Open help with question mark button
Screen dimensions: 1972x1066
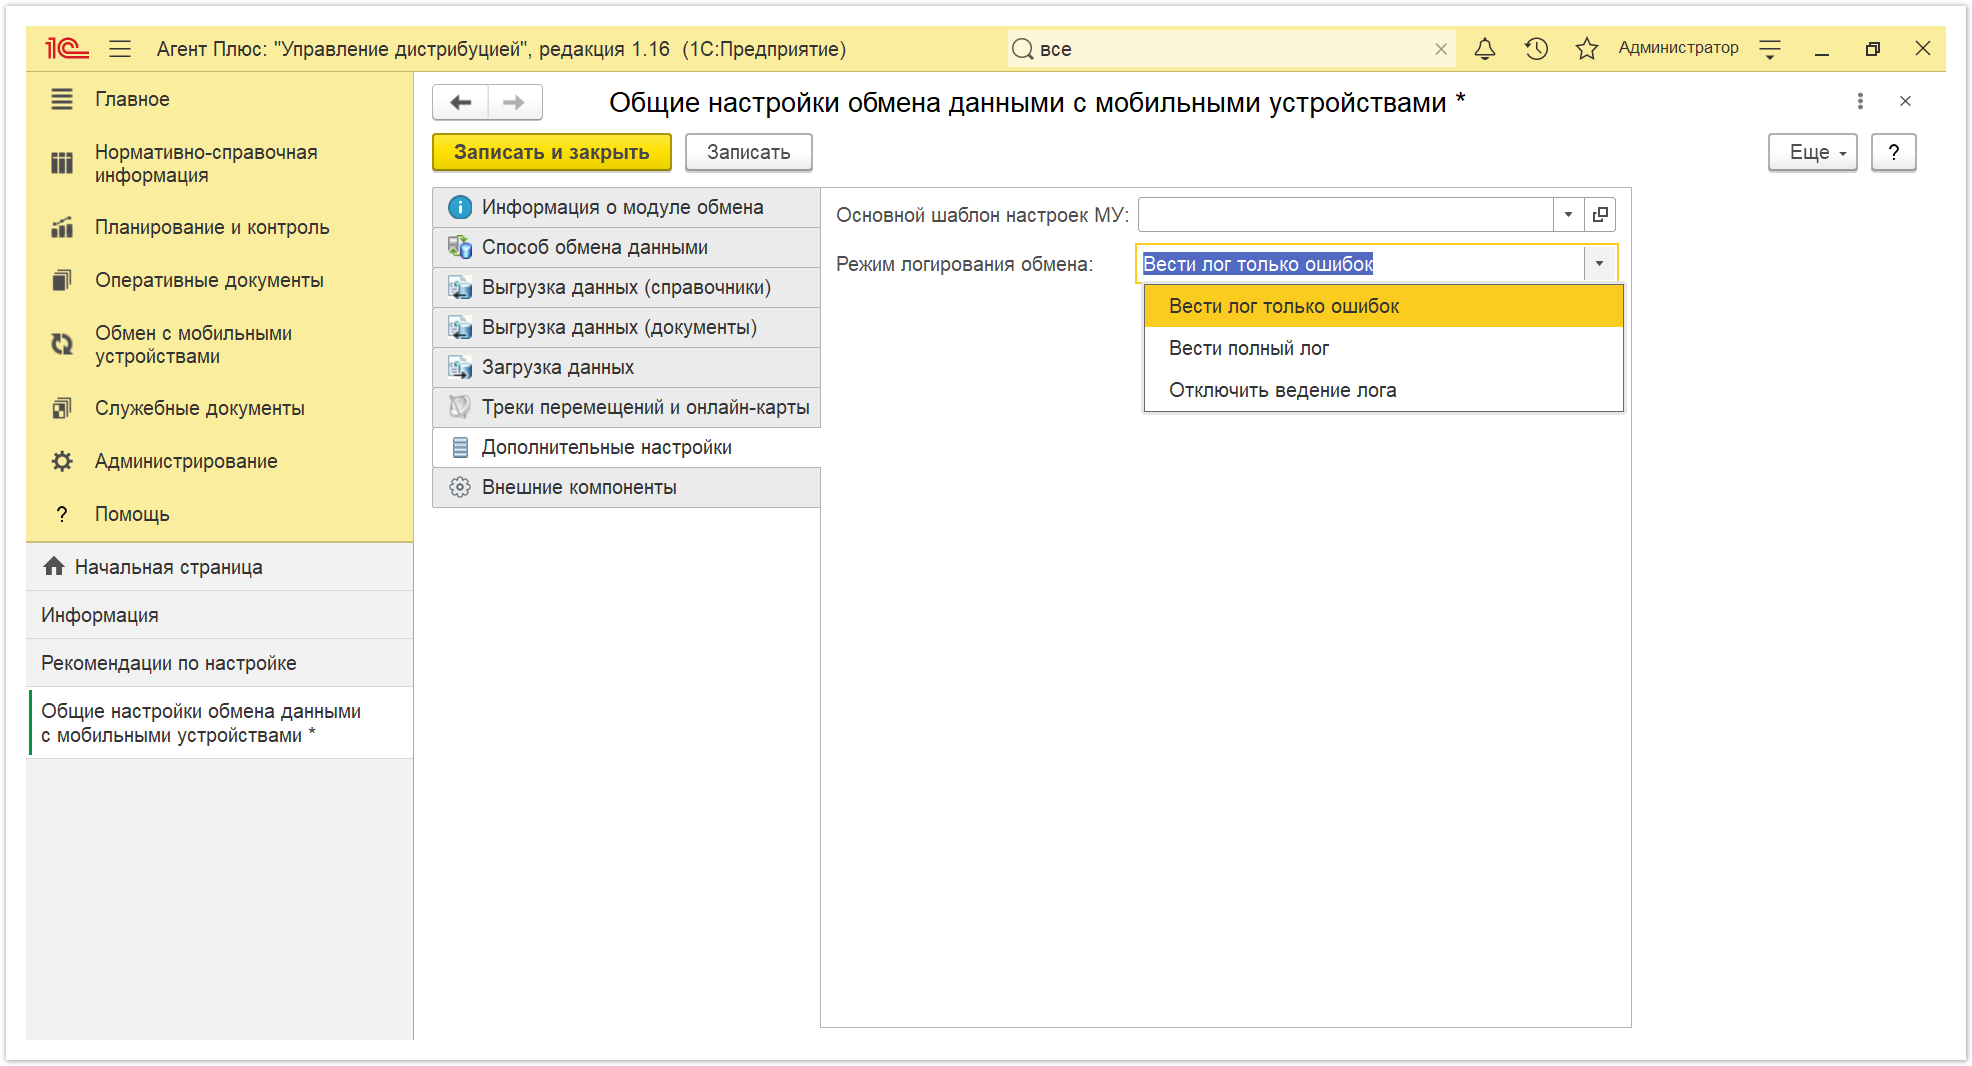pos(1893,152)
